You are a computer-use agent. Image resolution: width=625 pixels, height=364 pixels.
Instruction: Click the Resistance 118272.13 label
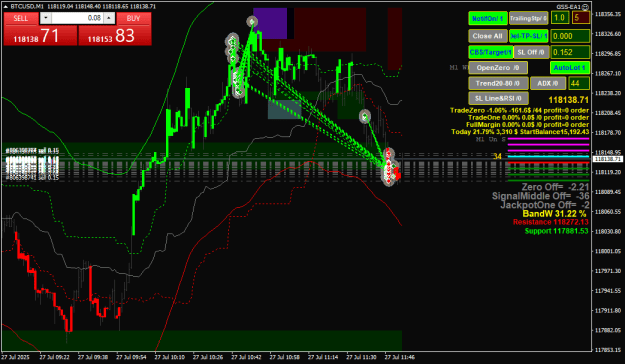(x=550, y=222)
